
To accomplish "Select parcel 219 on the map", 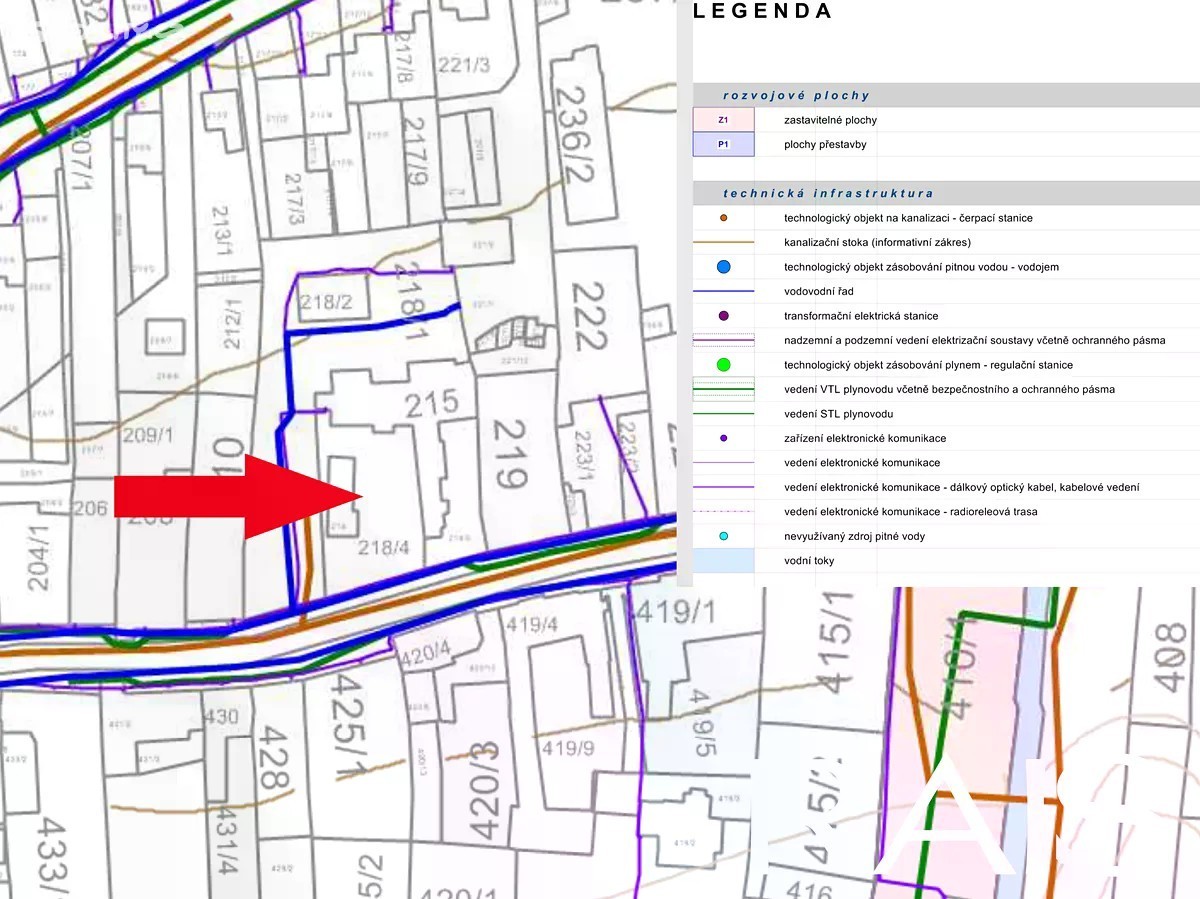I will pos(510,453).
